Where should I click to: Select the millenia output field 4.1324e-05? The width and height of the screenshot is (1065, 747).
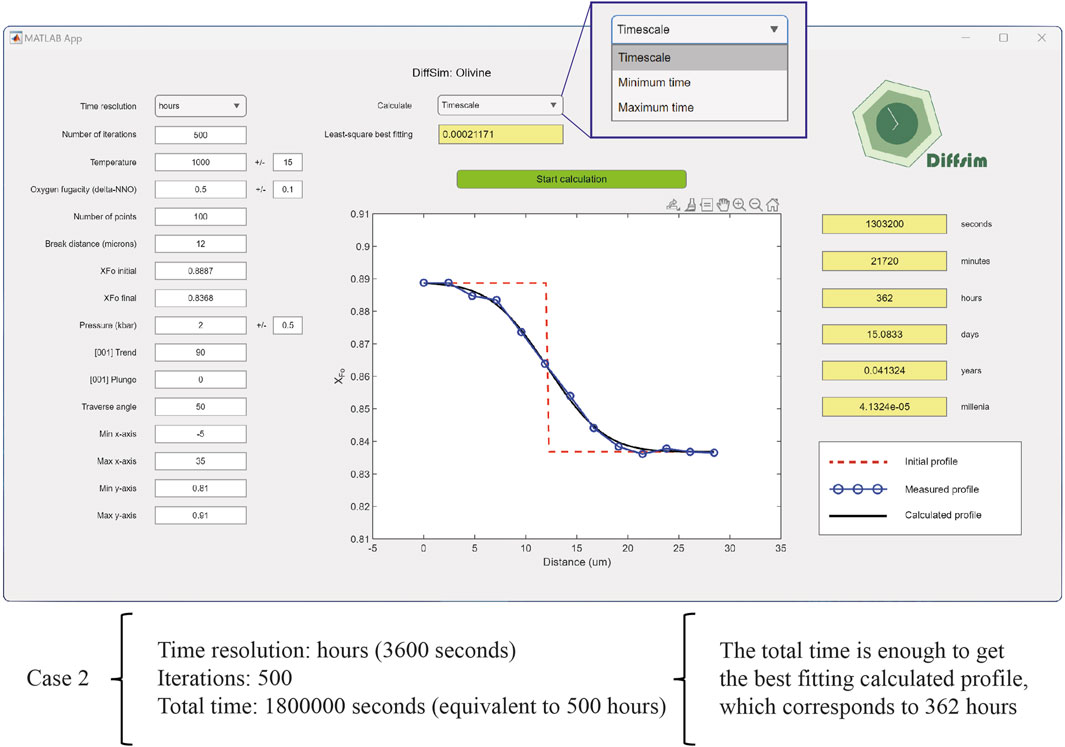click(884, 407)
